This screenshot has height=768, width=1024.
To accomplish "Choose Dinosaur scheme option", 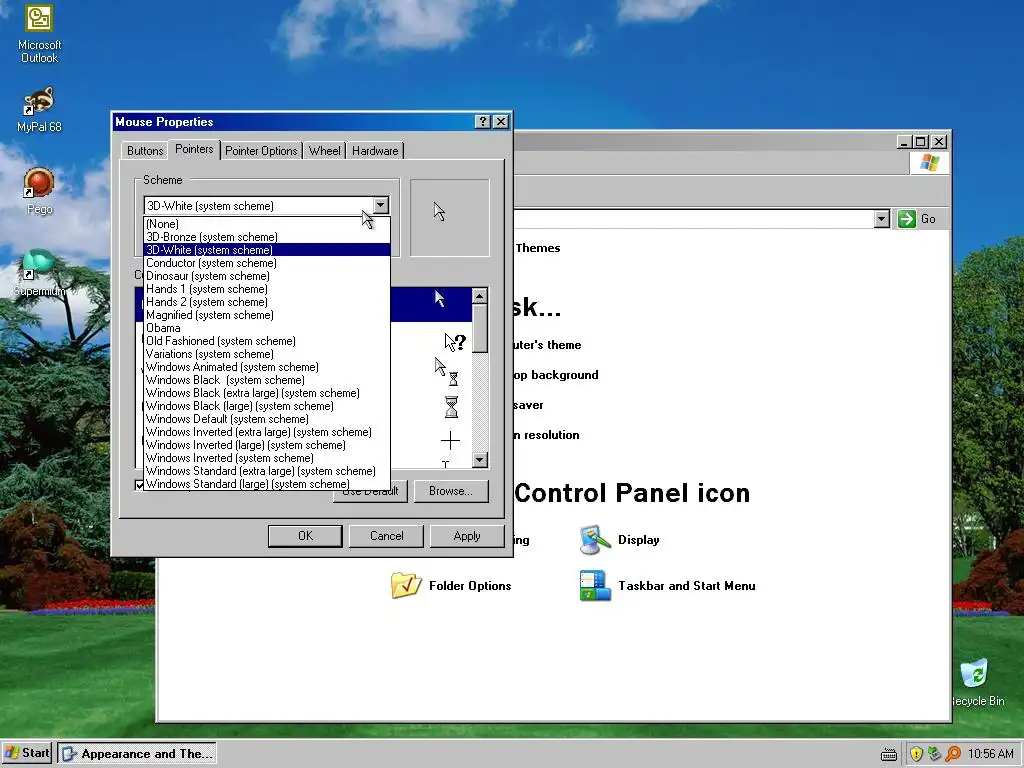I will click(266, 276).
